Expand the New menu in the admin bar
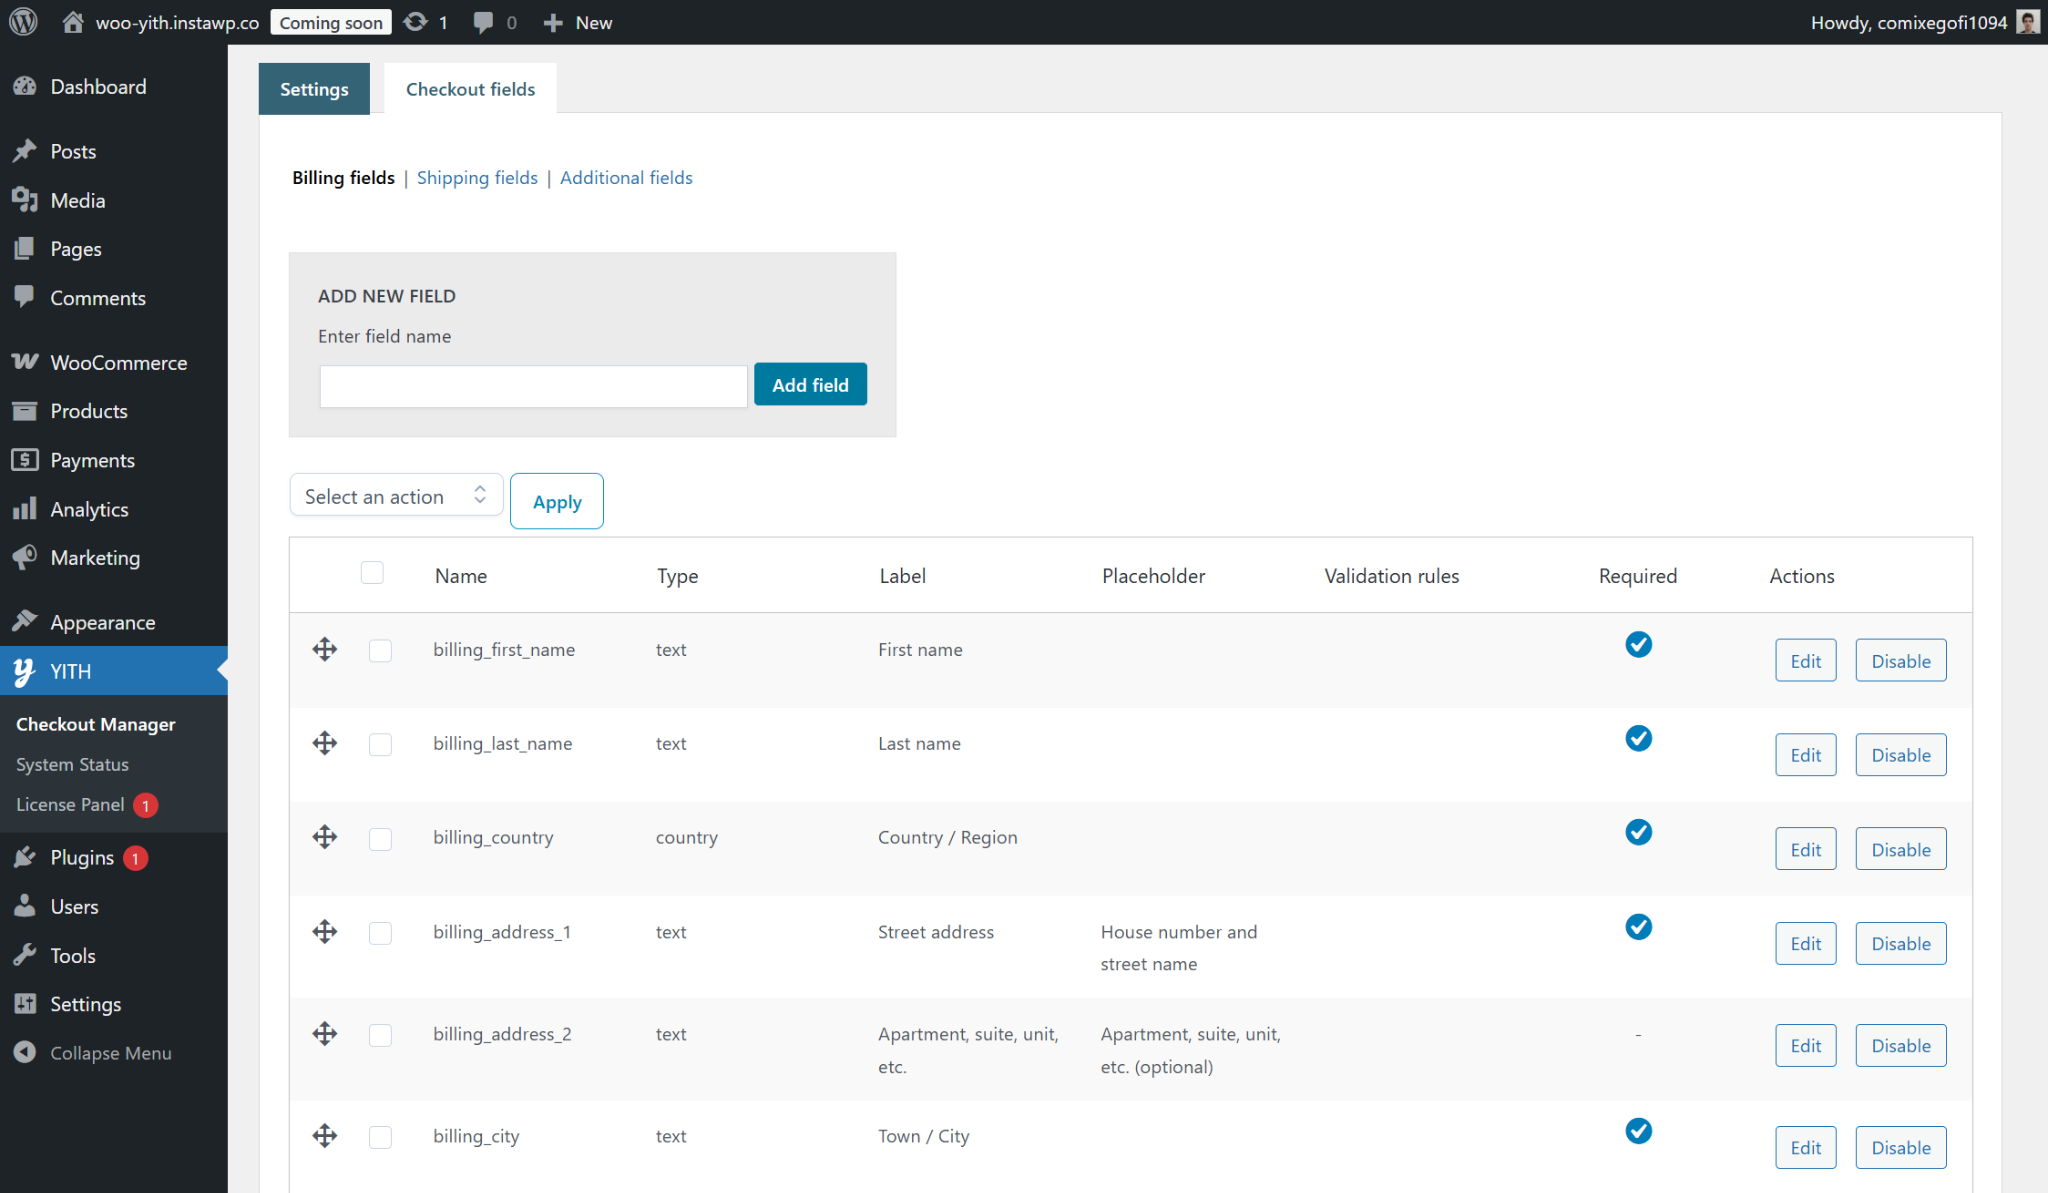Viewport: 2048px width, 1193px height. click(x=578, y=22)
